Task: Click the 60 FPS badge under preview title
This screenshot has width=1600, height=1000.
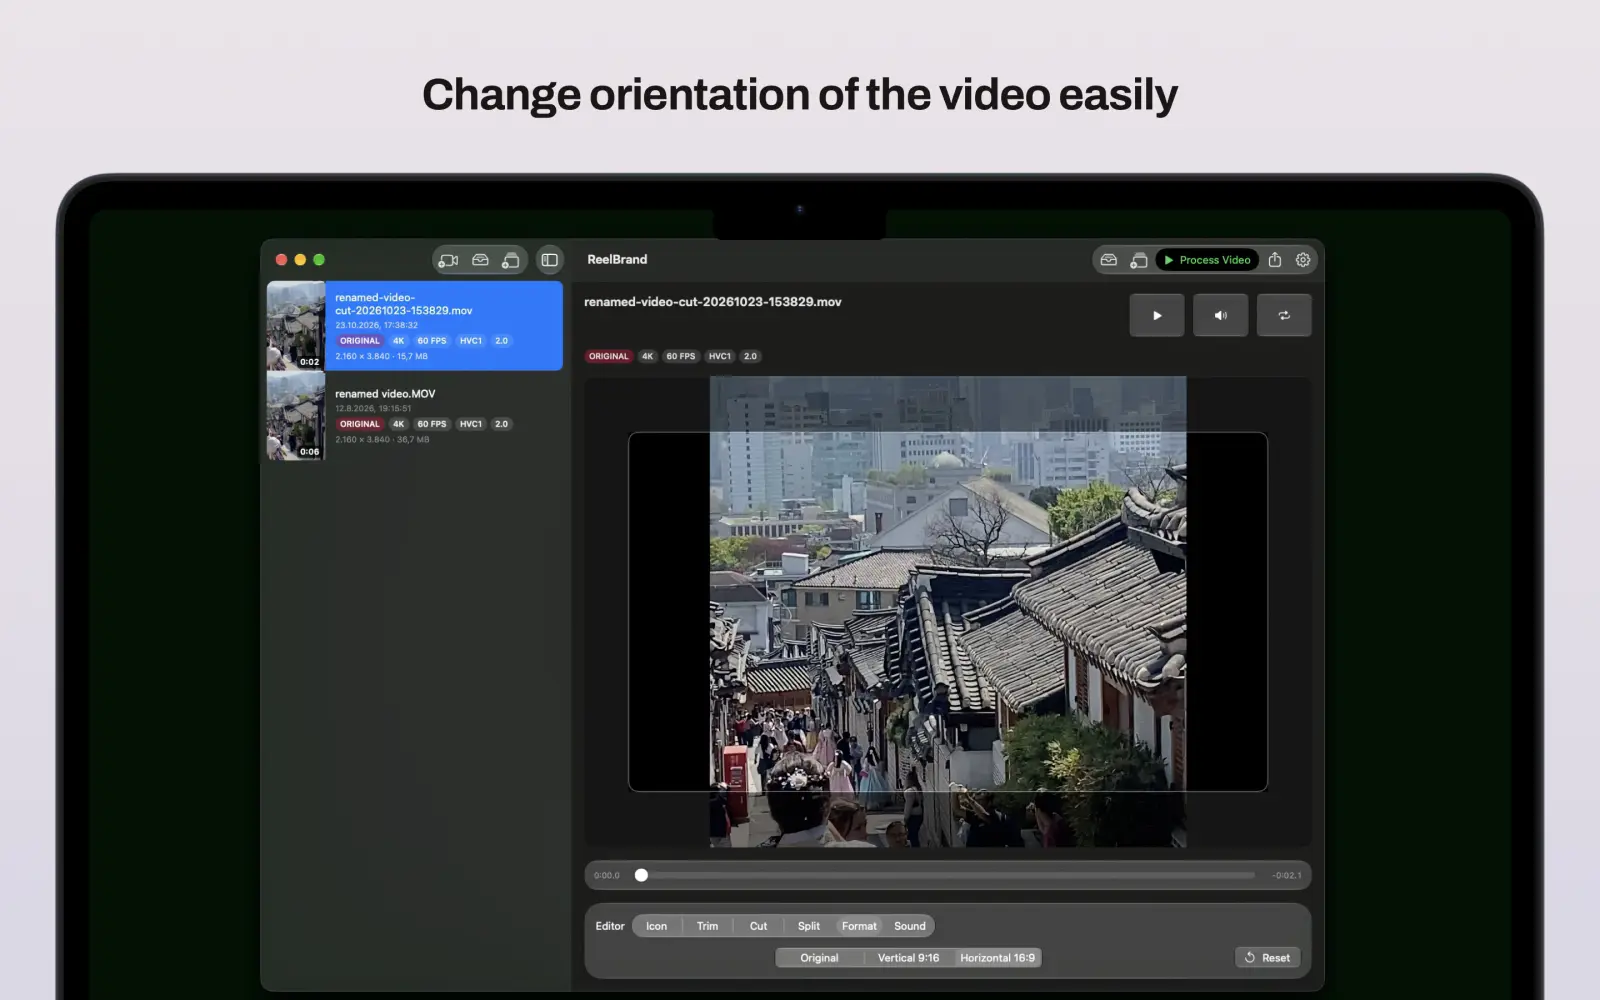Action: click(680, 356)
